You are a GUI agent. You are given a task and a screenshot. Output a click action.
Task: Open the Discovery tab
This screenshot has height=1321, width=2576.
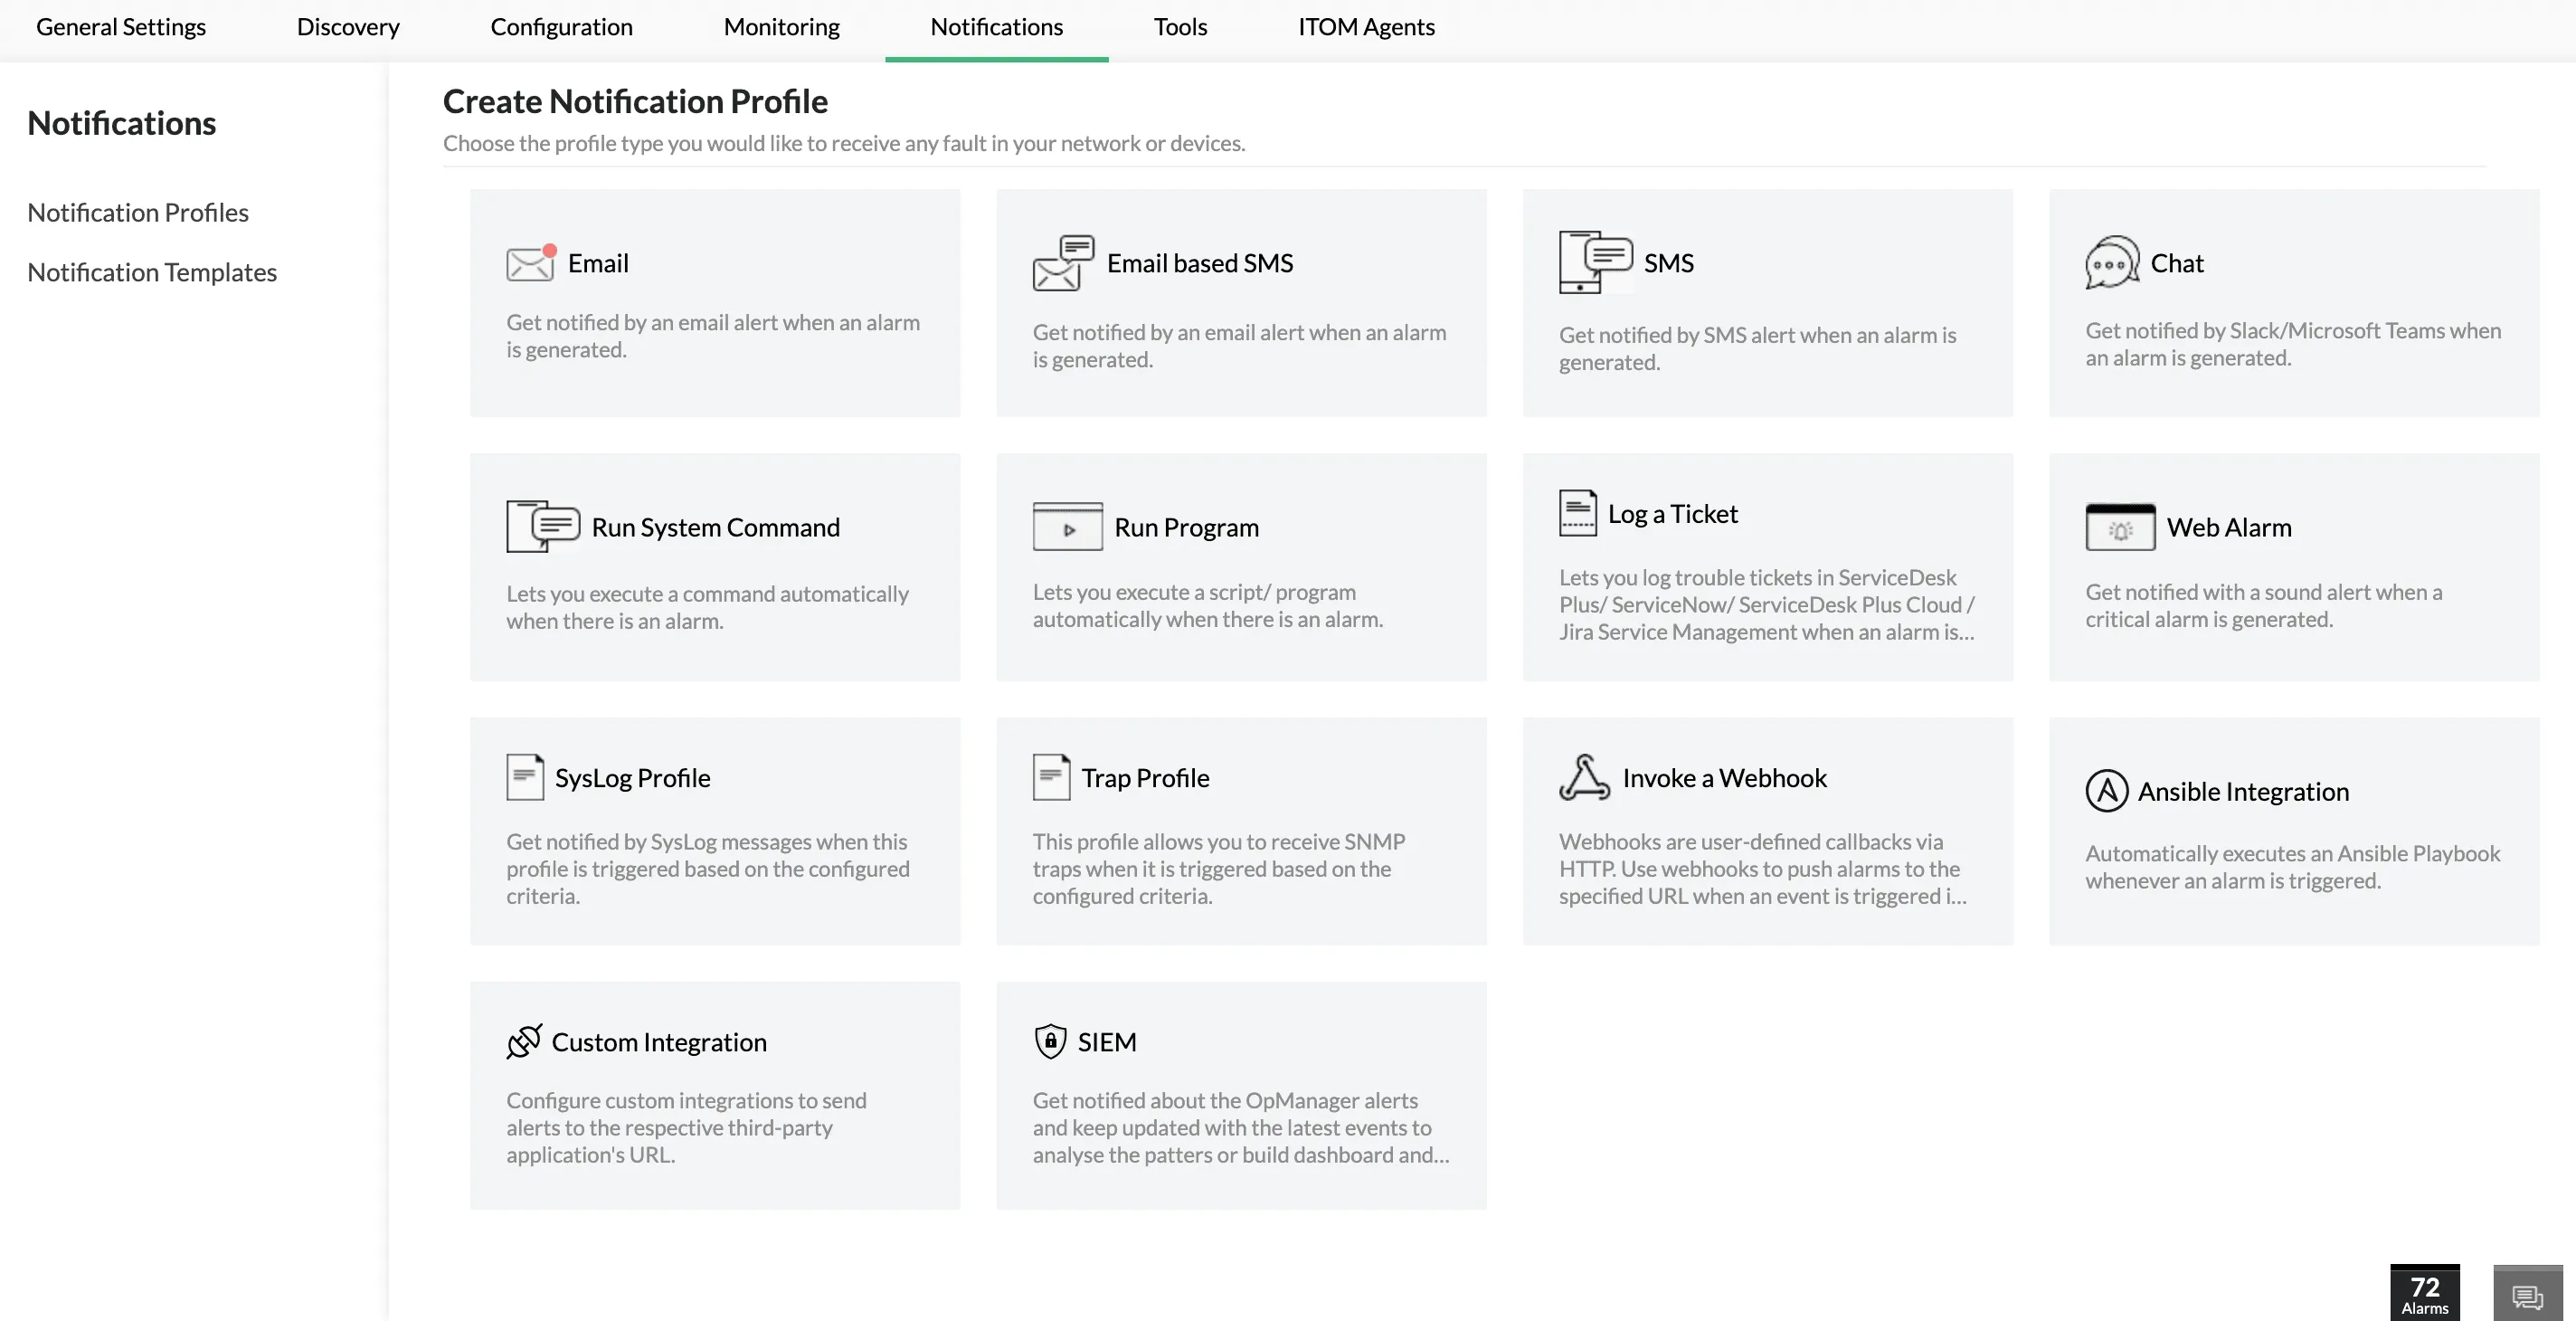(347, 27)
